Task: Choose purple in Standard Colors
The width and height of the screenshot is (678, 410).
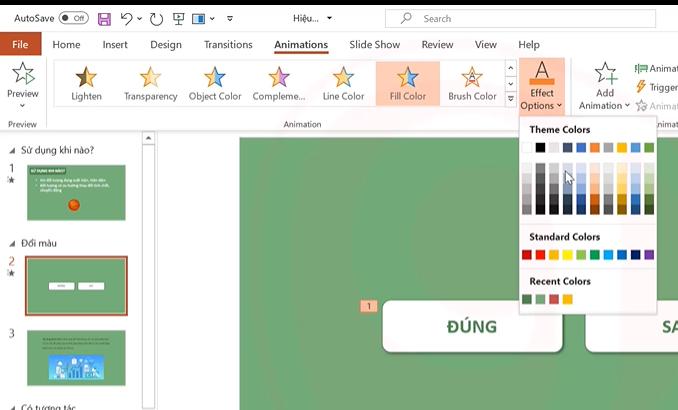Action: pyautogui.click(x=649, y=255)
